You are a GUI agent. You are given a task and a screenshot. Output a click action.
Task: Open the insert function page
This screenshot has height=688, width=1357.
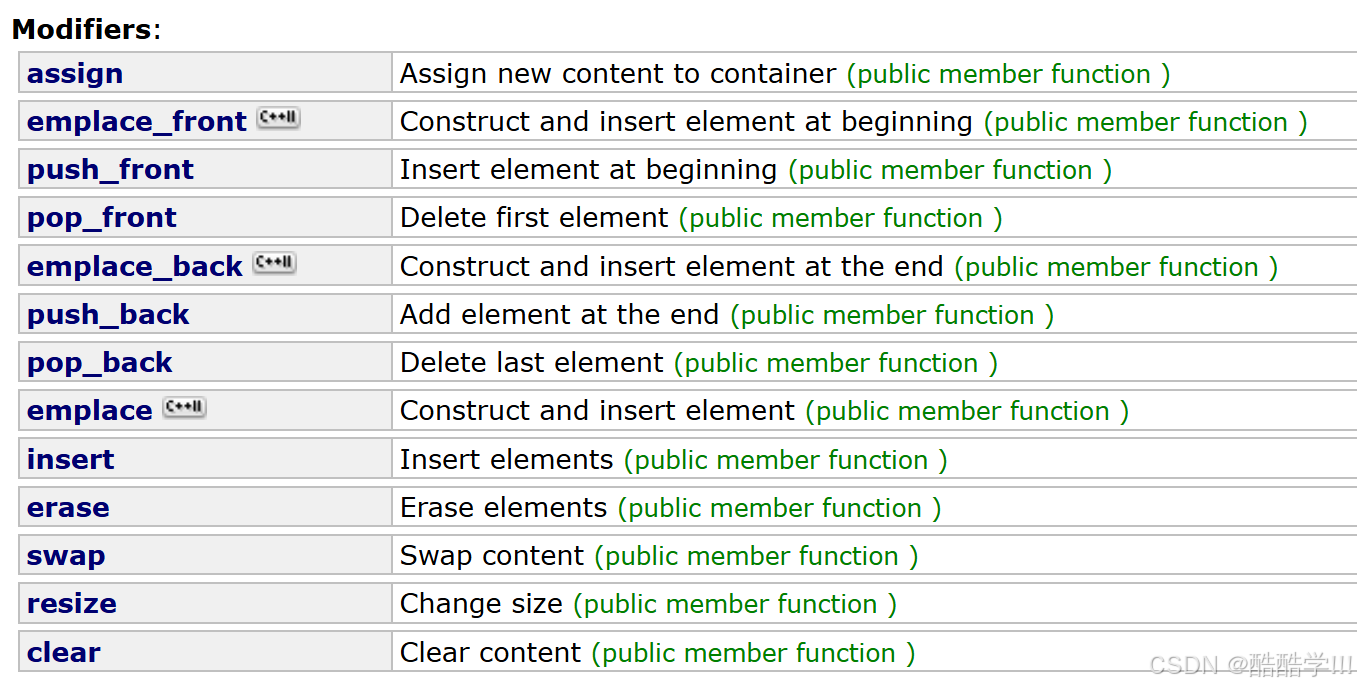[70, 460]
